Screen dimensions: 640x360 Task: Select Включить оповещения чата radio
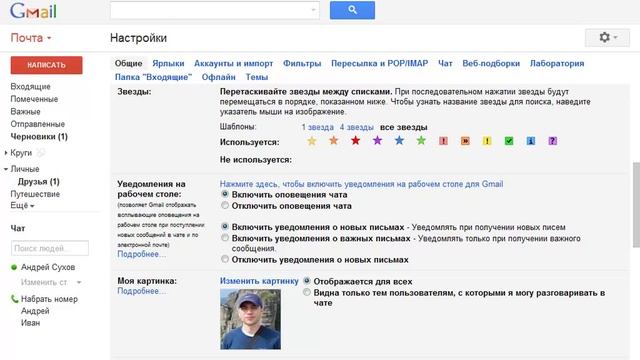point(225,194)
